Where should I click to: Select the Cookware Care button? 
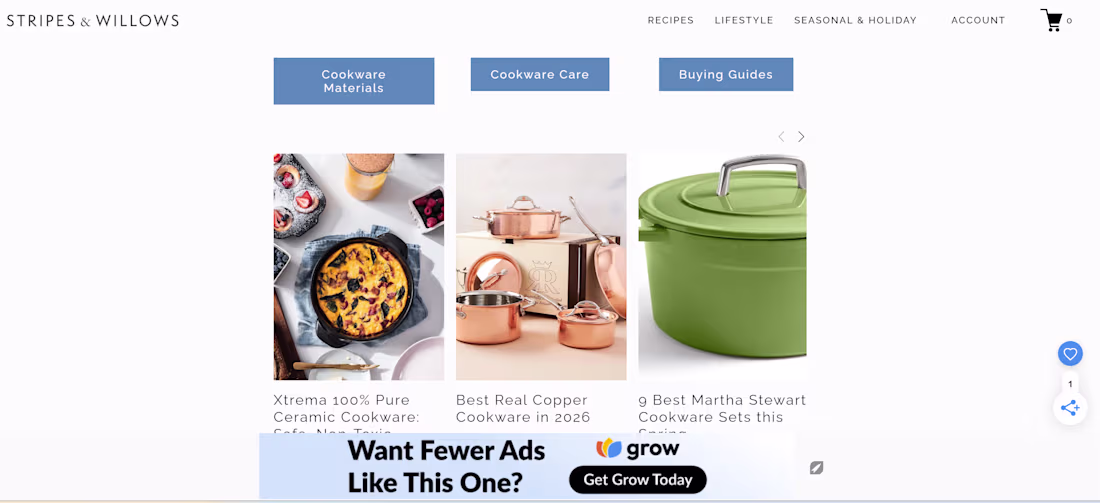tap(539, 74)
